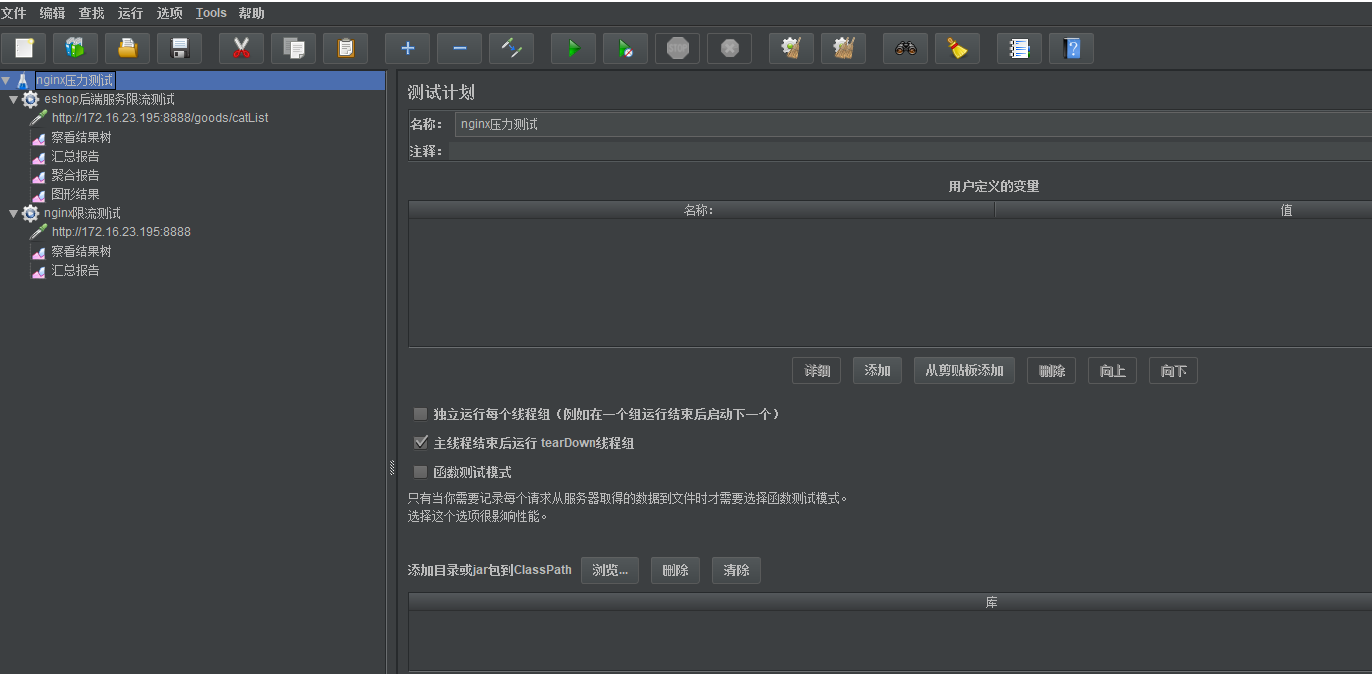Viewport: 1372px width, 674px height.
Task: Stop the running test
Action: point(677,48)
